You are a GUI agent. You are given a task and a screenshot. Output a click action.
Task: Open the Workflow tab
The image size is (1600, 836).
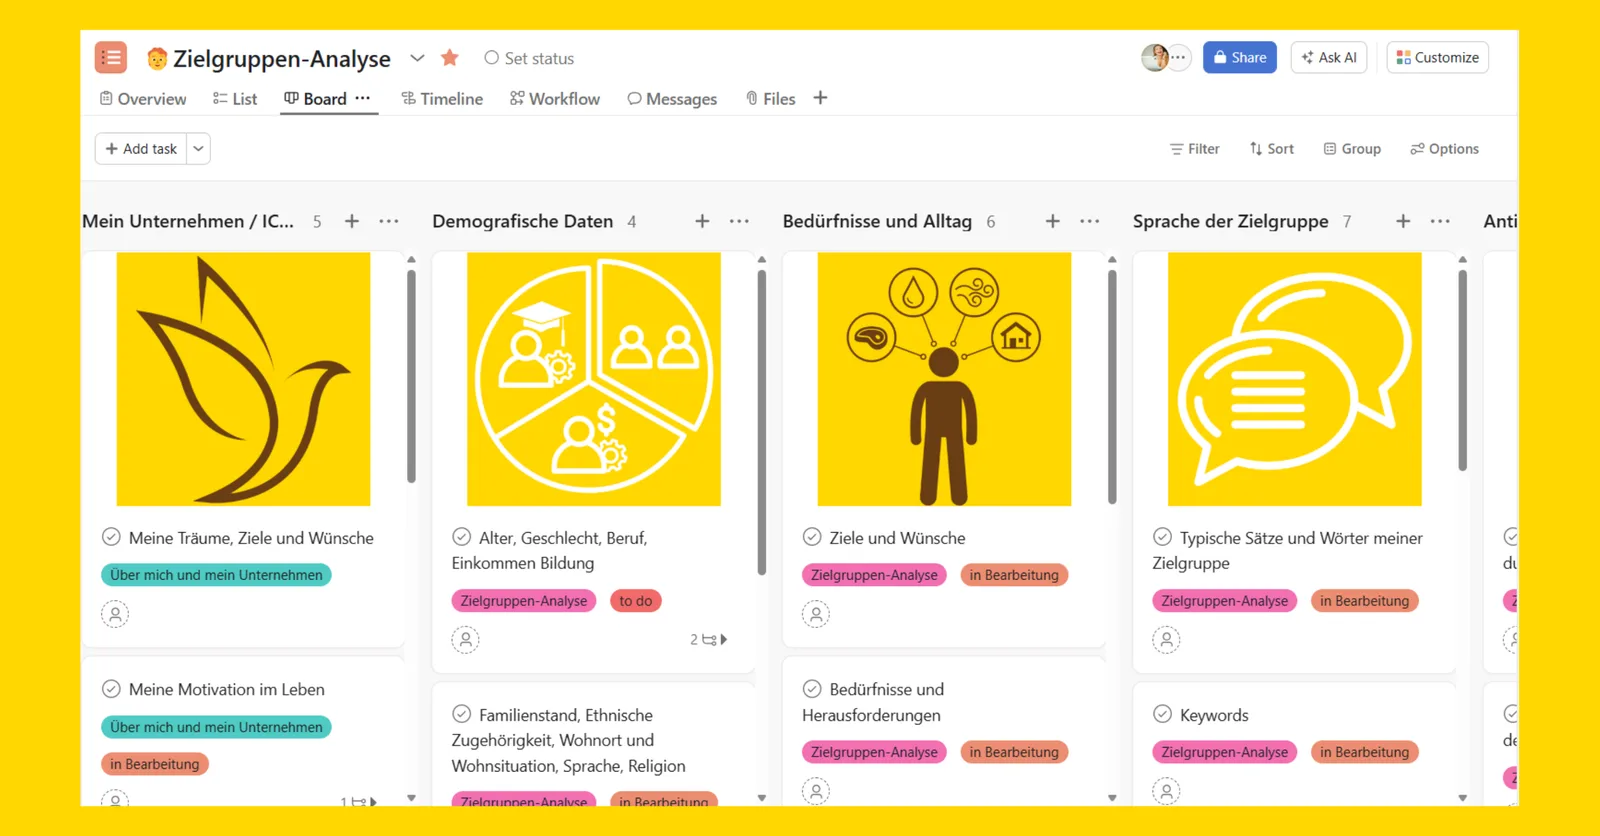coord(555,99)
